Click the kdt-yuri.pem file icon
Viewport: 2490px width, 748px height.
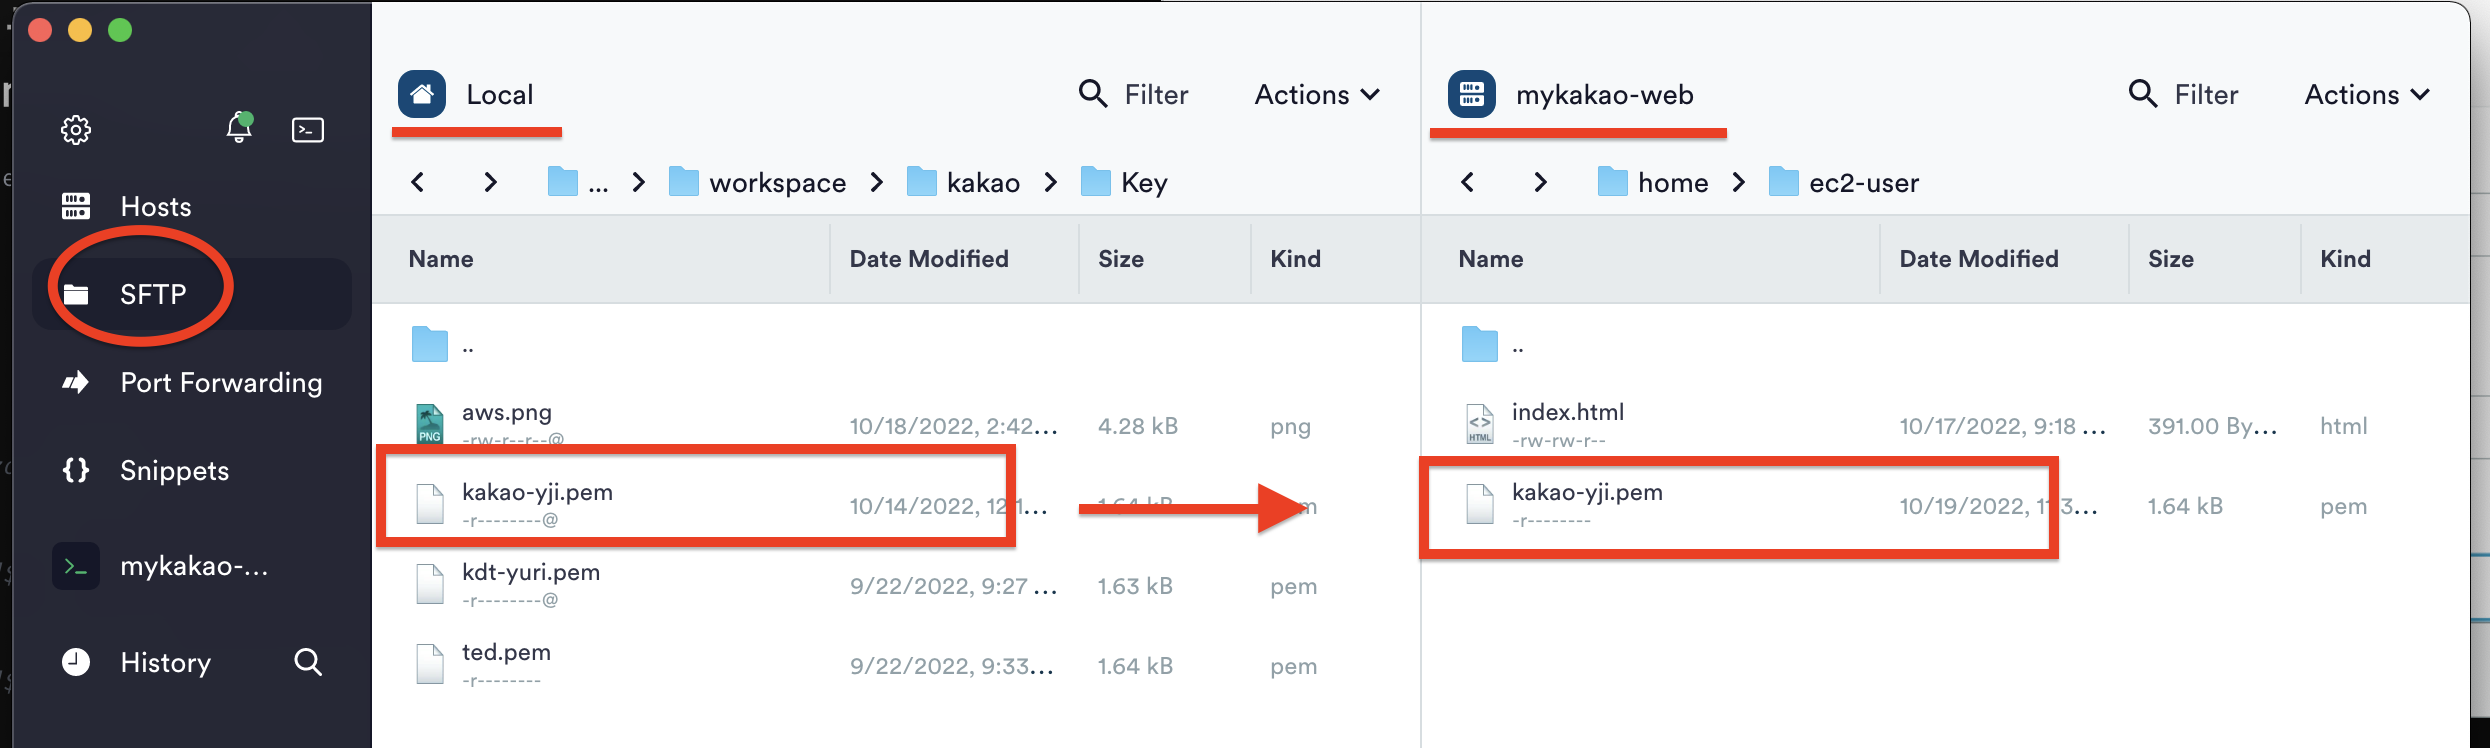430,584
